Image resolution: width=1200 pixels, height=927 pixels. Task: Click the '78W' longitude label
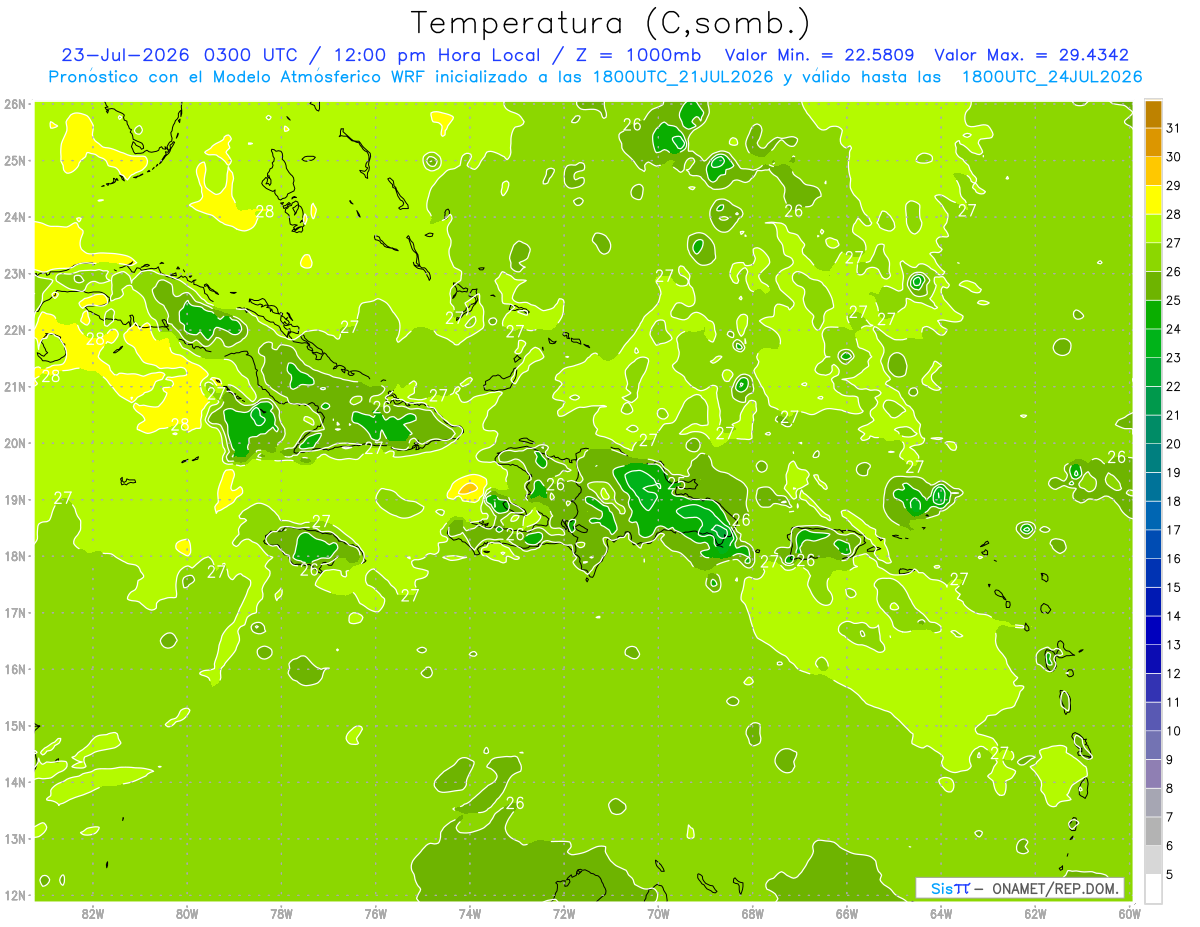(x=281, y=913)
